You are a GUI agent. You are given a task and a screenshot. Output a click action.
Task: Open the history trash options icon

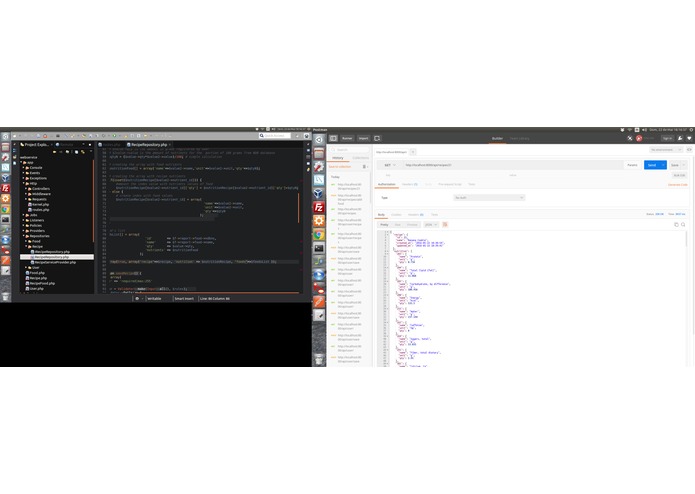(365, 167)
